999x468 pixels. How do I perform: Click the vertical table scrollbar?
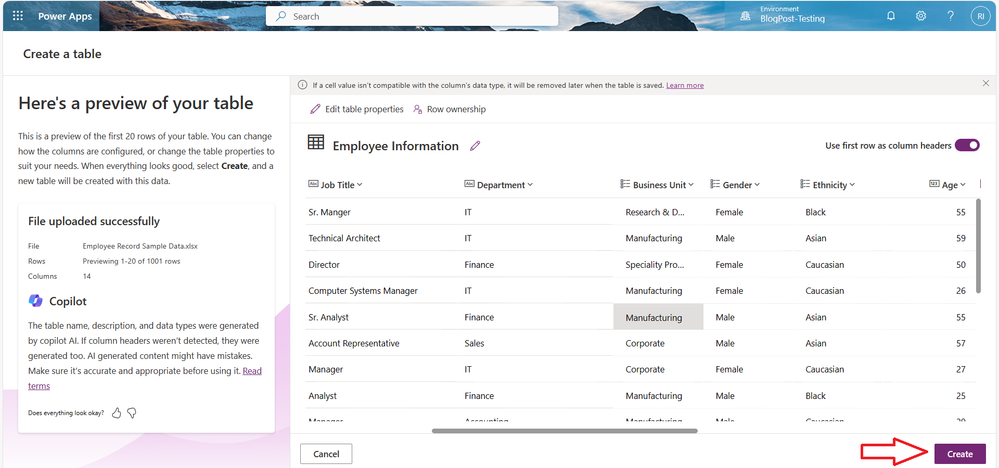[x=979, y=245]
